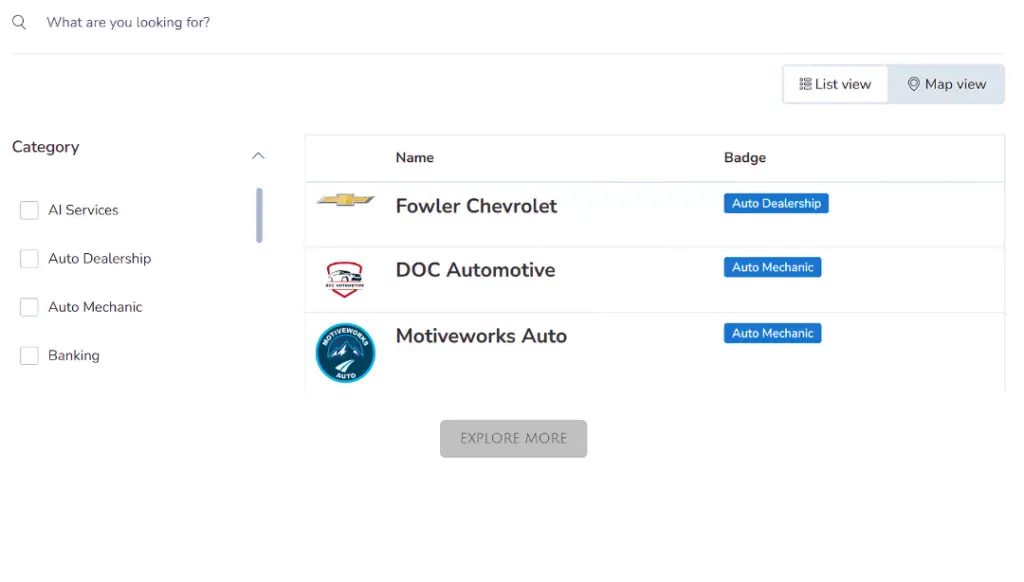Click the search magnifier icon
The height and width of the screenshot is (582, 1024).
pos(19,22)
